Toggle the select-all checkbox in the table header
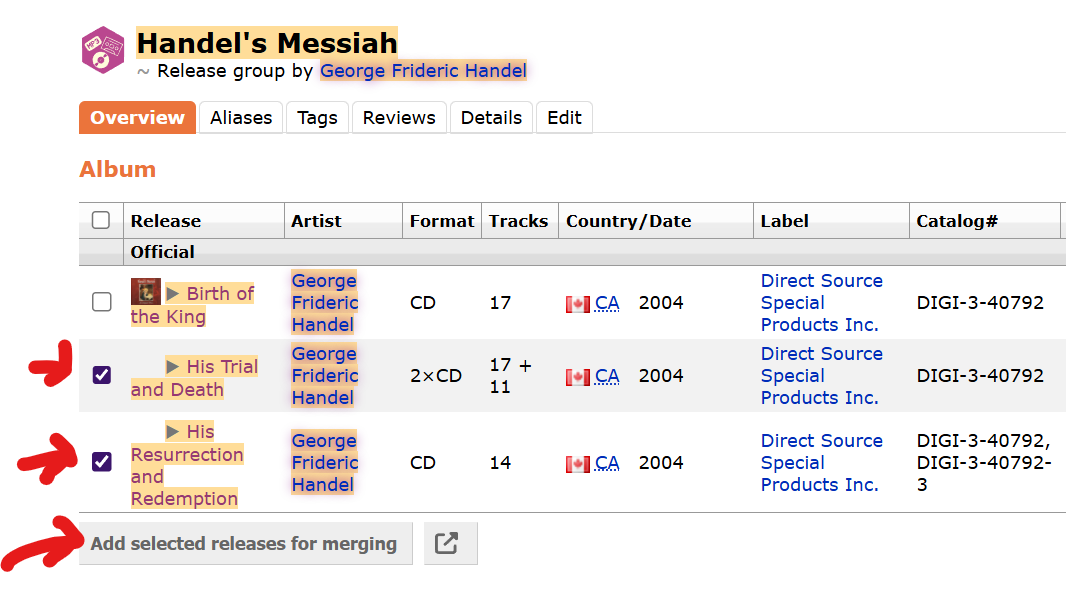The image size is (1071, 589). [x=101, y=220]
